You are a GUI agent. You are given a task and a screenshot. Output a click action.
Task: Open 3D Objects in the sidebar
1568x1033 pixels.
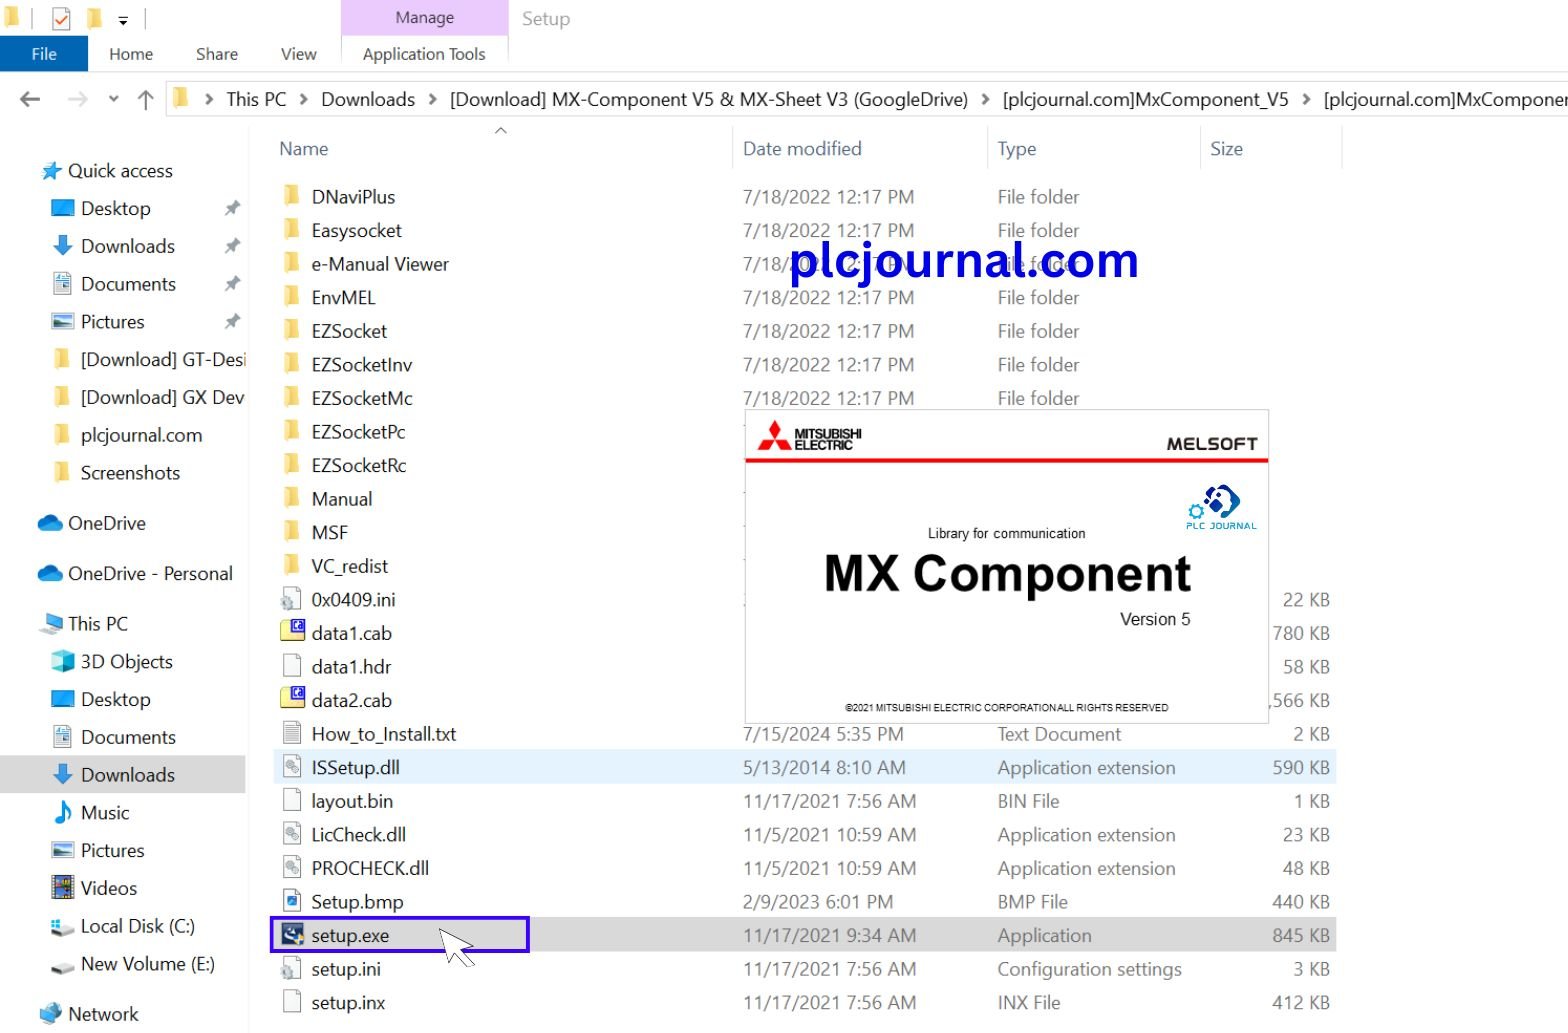click(x=126, y=662)
